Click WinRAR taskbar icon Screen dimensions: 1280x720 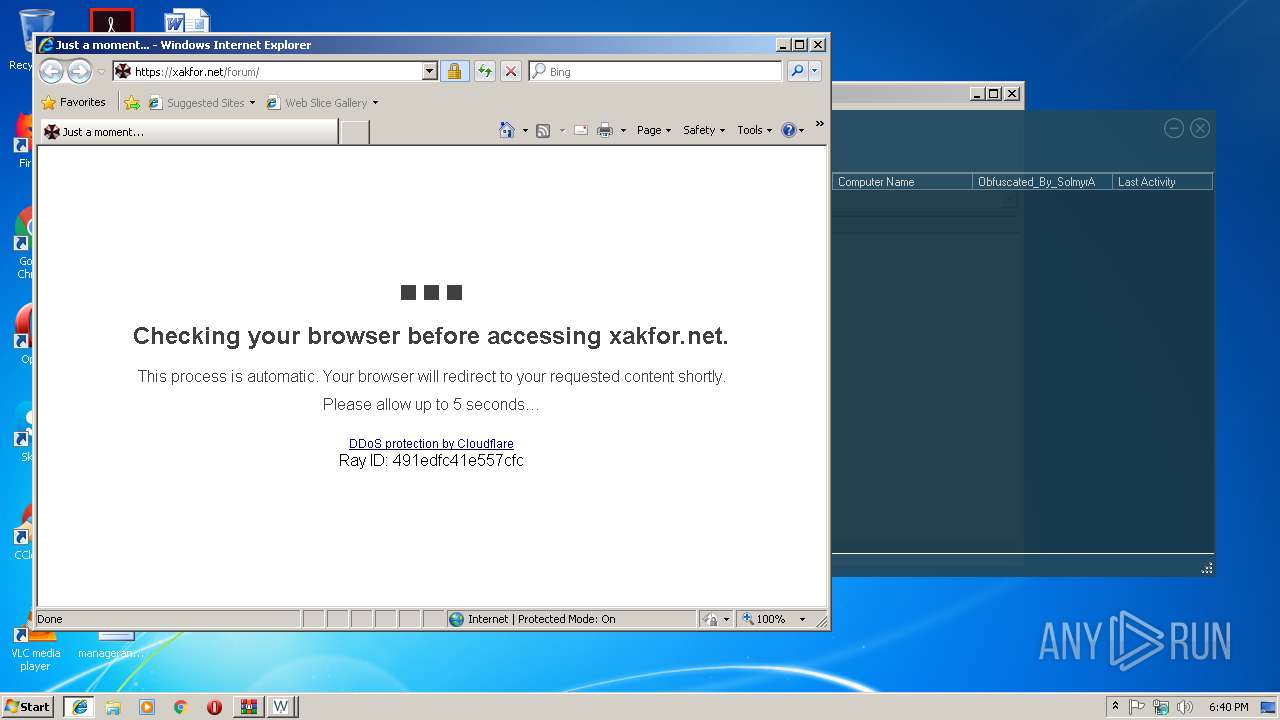point(248,706)
